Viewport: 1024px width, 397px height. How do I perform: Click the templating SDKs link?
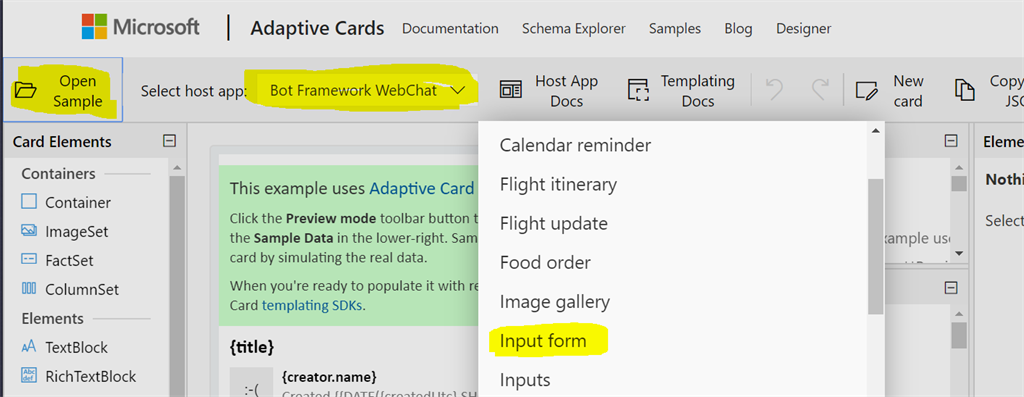click(312, 304)
